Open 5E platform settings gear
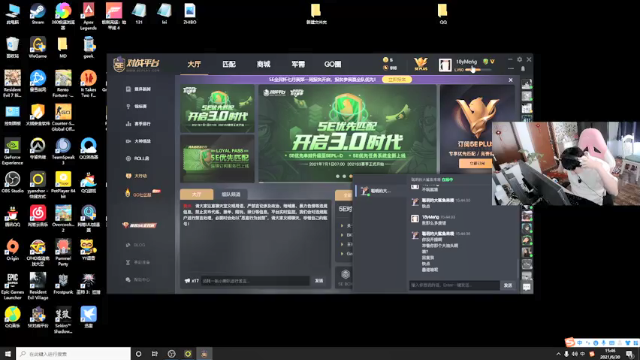Screen dimensions: 640x360 point(519,60)
